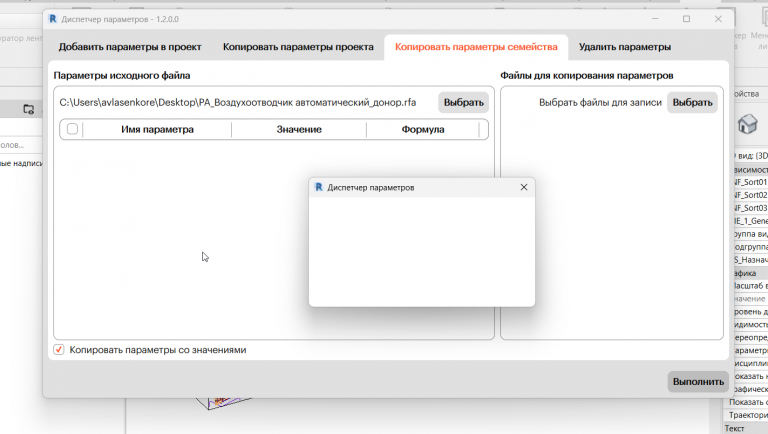768x434 pixels.
Task: Uncheck Копировать параметры со значениями
Action: [59, 350]
